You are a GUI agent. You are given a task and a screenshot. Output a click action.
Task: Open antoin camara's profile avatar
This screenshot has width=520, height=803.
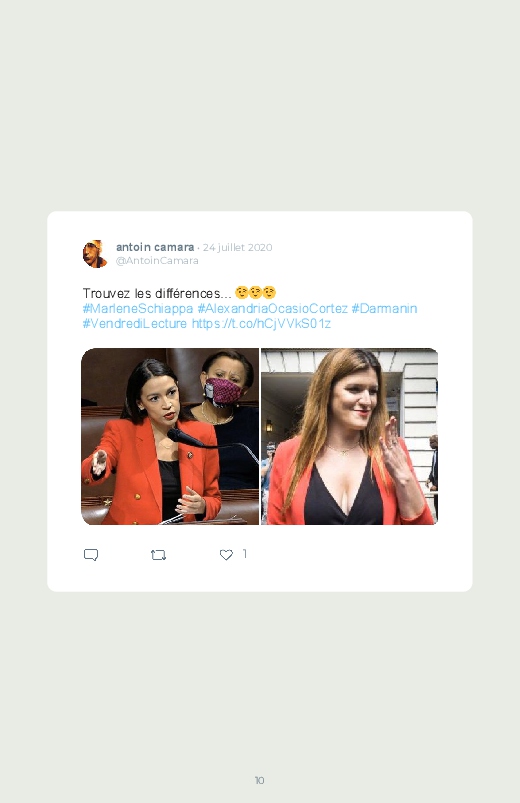pyautogui.click(x=95, y=253)
